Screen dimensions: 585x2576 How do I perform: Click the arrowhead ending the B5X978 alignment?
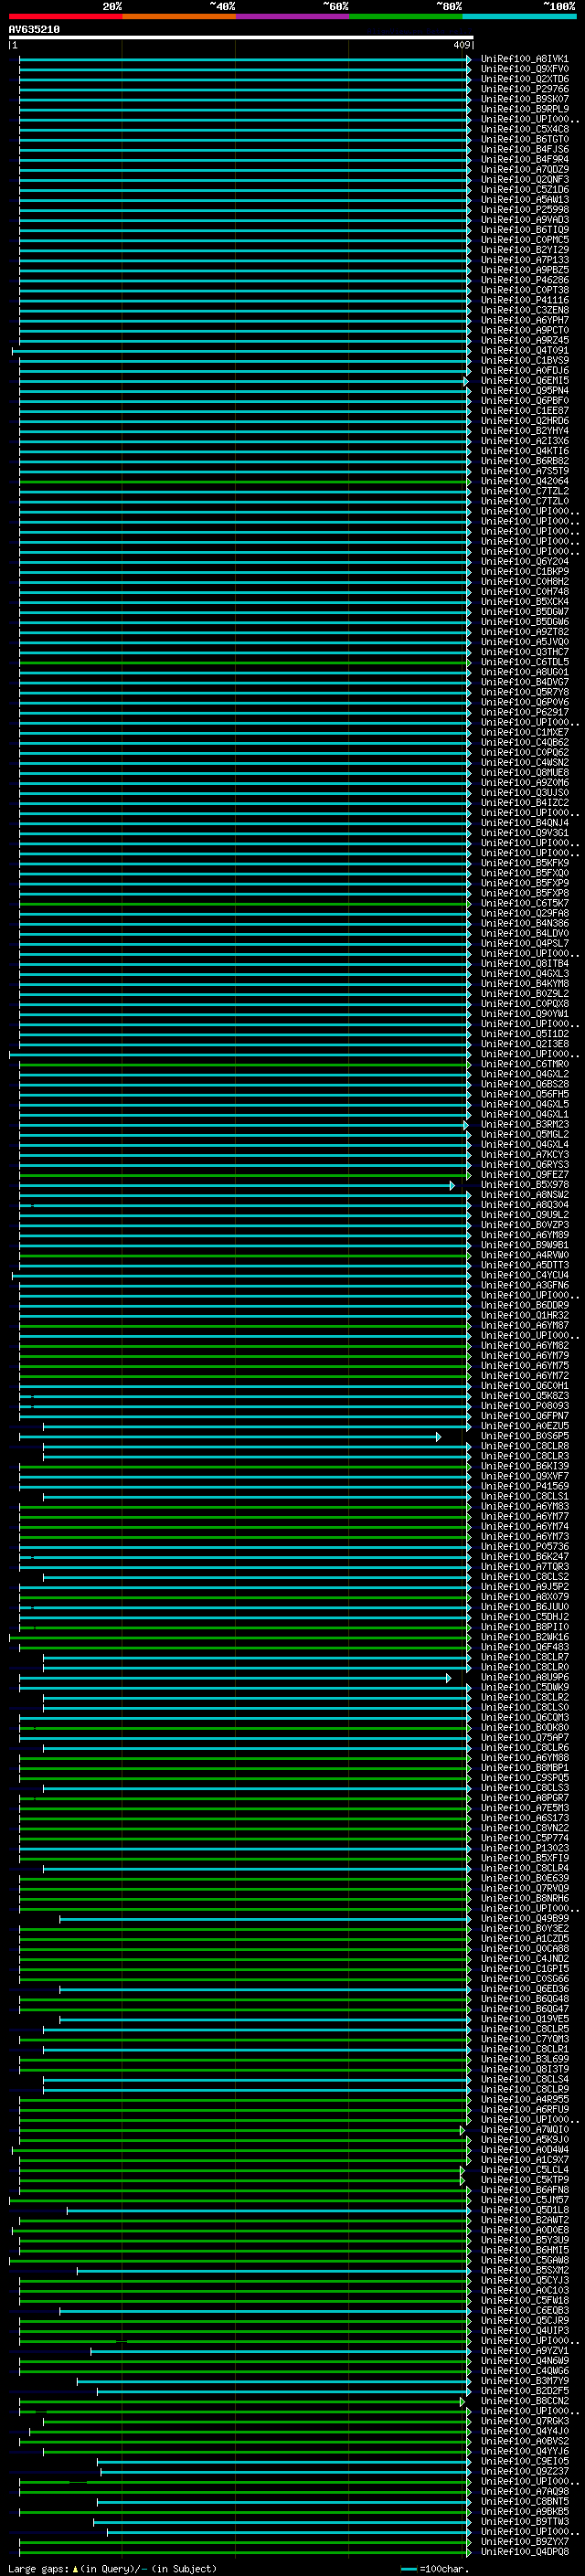tap(452, 1185)
